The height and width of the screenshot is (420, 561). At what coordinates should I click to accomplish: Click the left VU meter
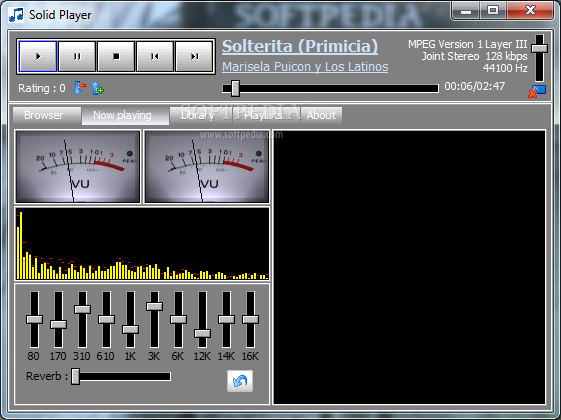click(x=78, y=167)
